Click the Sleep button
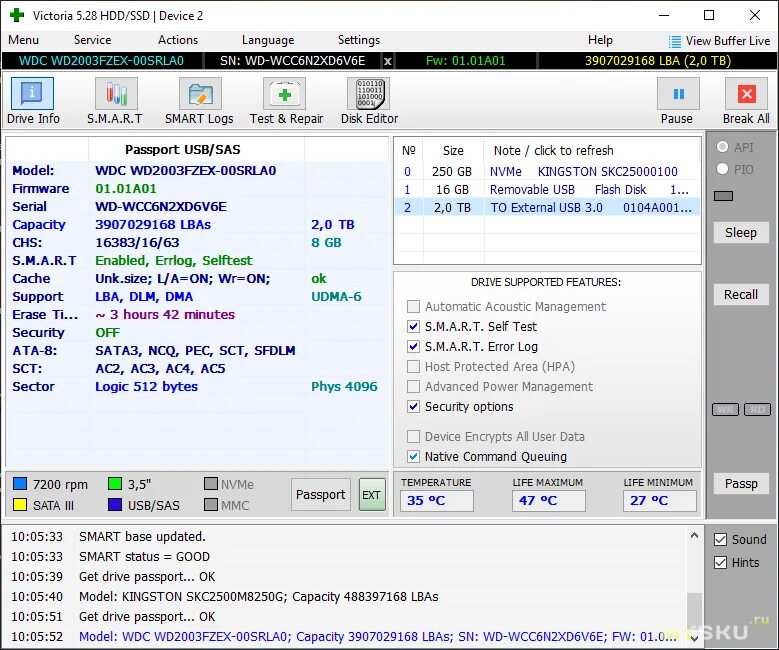 click(x=740, y=233)
